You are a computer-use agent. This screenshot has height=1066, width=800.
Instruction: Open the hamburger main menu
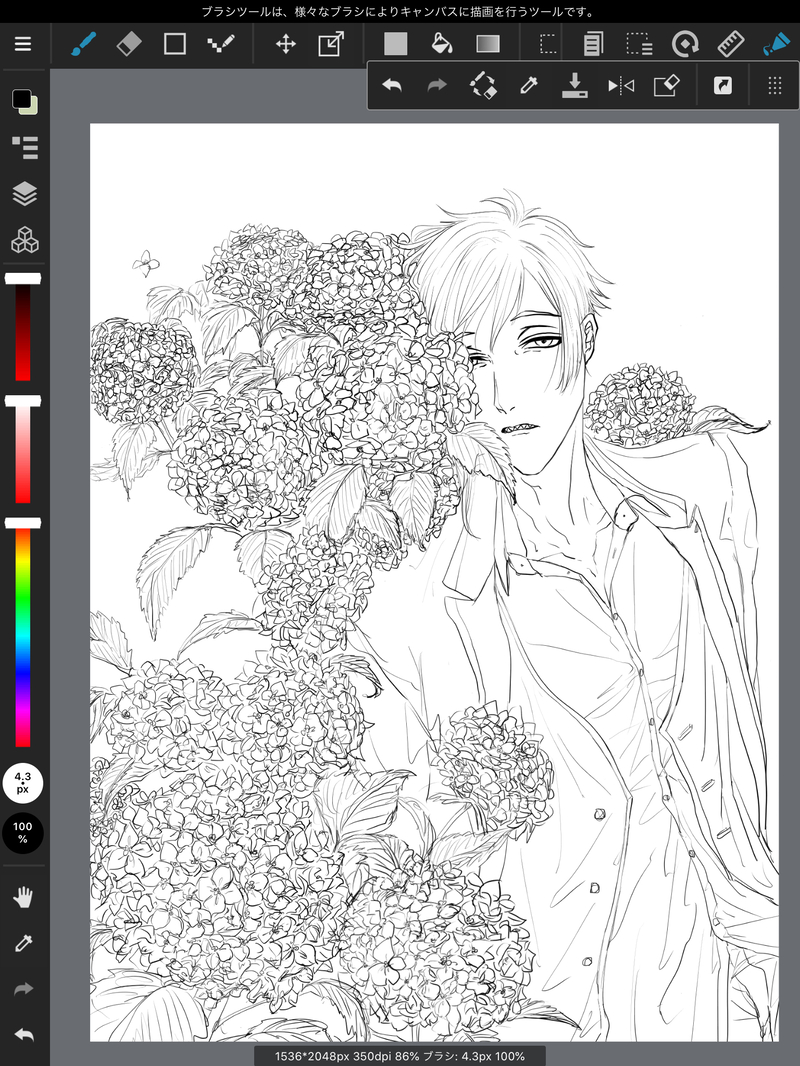[23, 44]
